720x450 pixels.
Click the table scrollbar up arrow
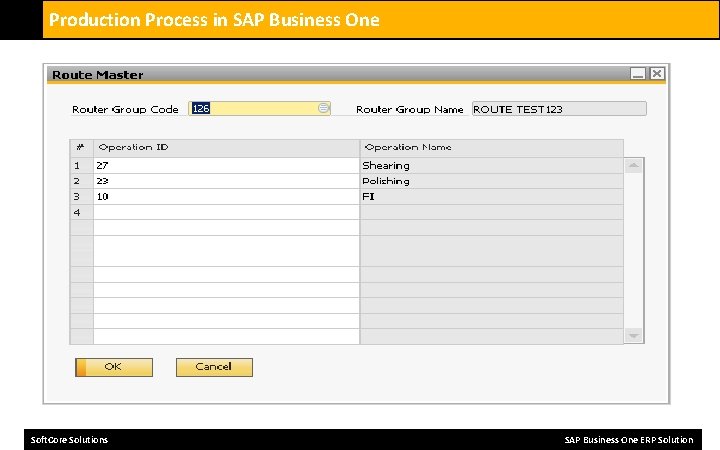point(634,165)
